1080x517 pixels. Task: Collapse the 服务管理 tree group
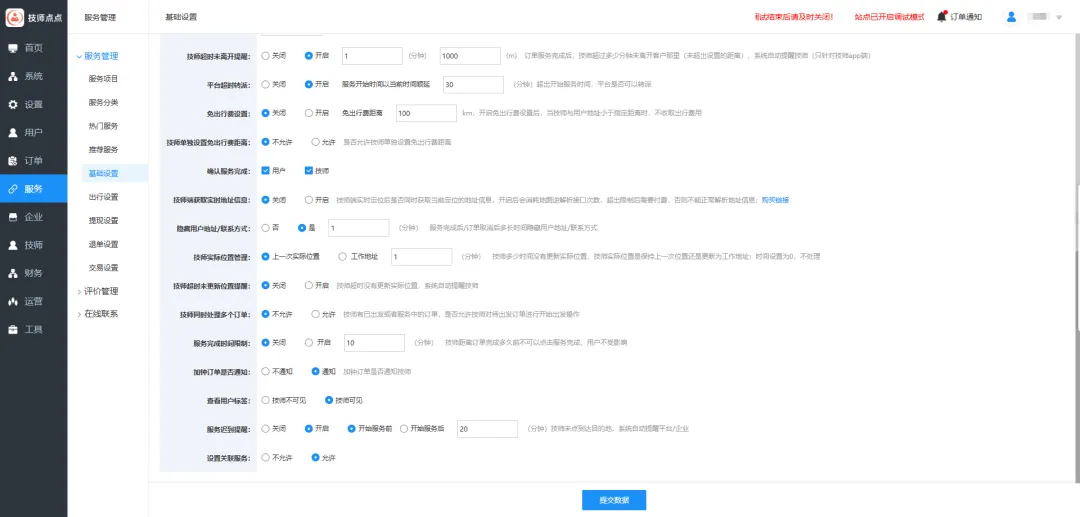click(80, 56)
